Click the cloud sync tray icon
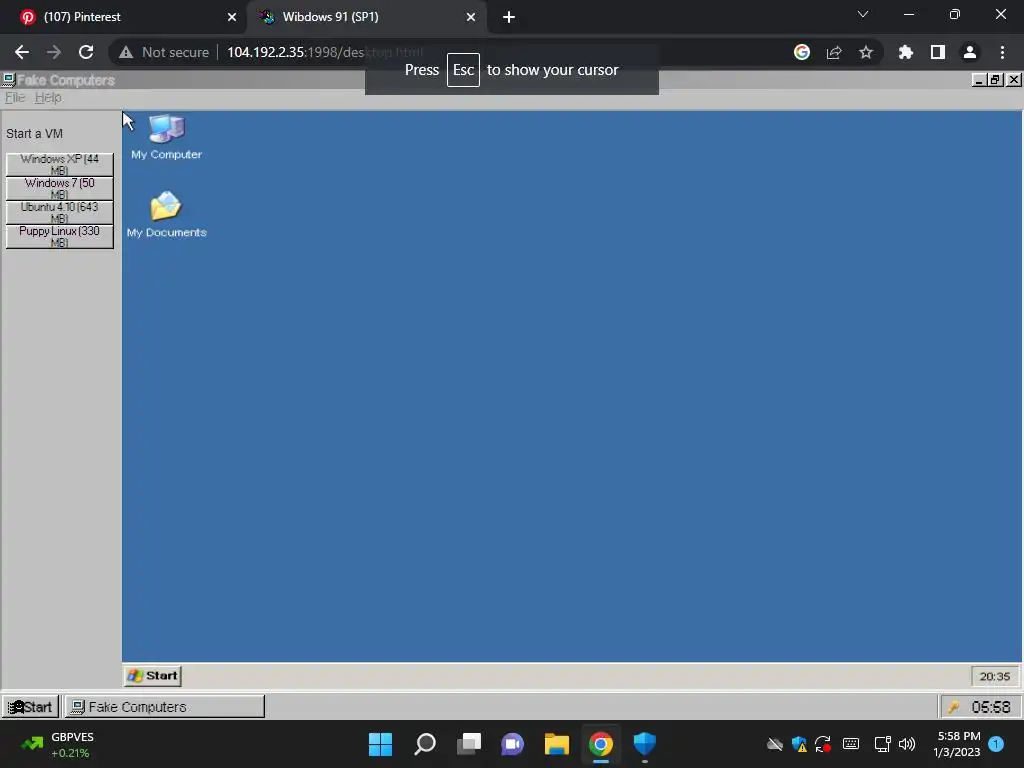This screenshot has width=1024, height=768. [775, 744]
